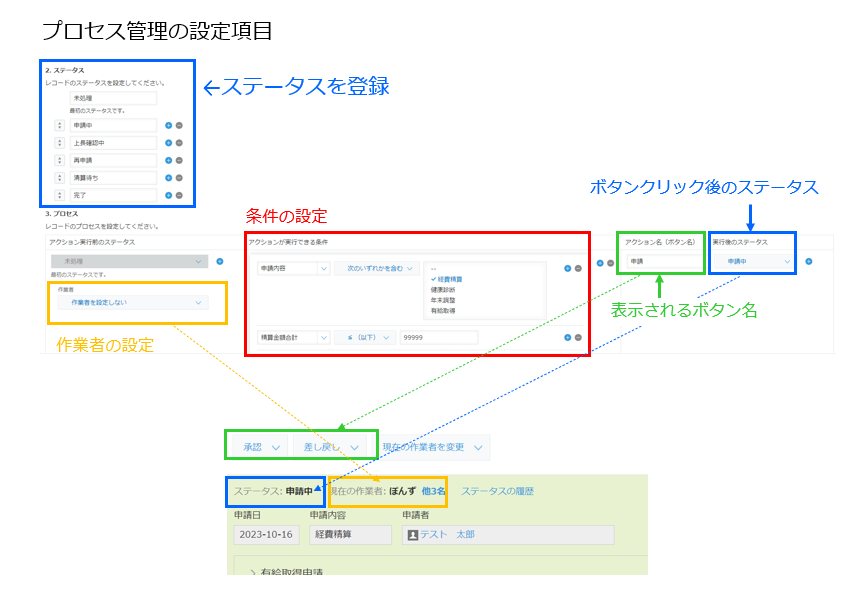Uncheck the 経費精算 option in the condition list
The width and height of the screenshot is (856, 589).
click(449, 279)
